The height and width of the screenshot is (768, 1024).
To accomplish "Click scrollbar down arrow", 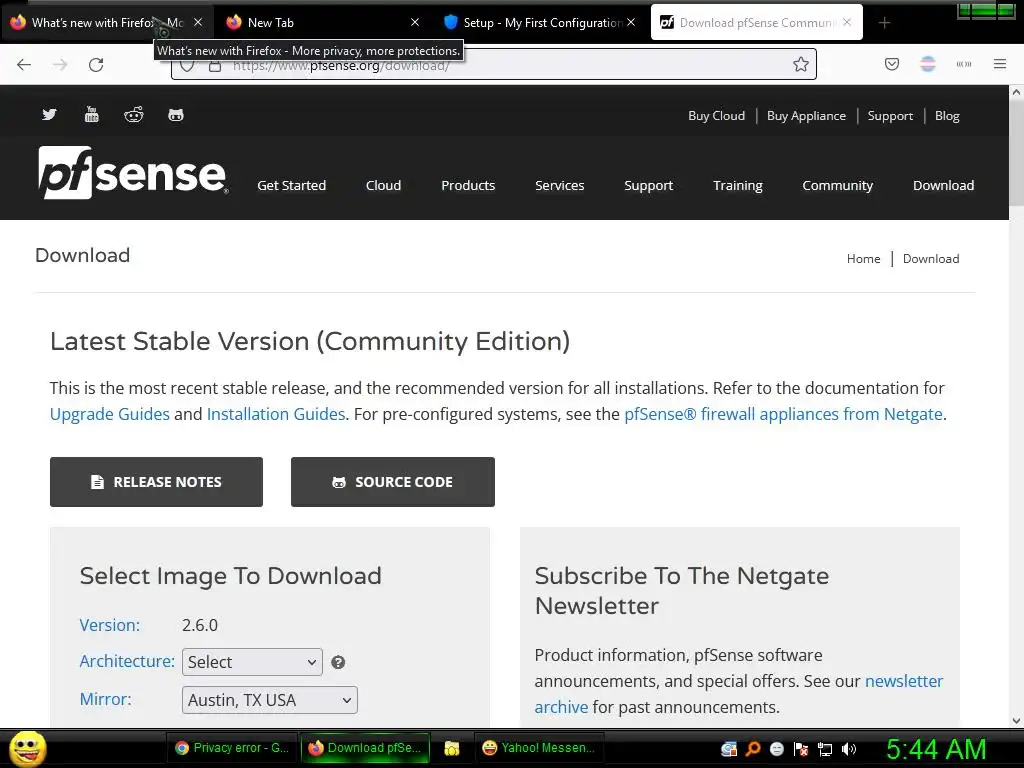I will pos(1016,720).
